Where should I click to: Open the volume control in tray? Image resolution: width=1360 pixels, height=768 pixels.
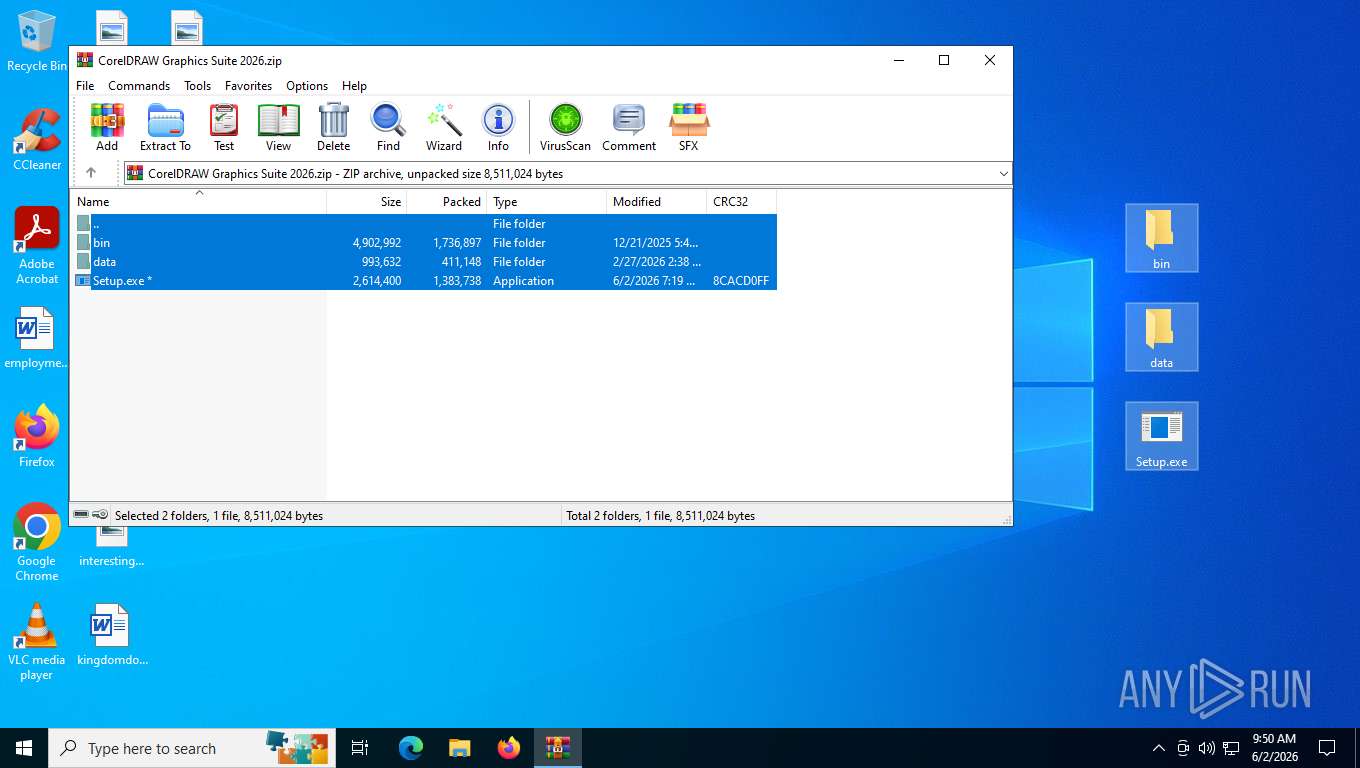(x=1206, y=748)
